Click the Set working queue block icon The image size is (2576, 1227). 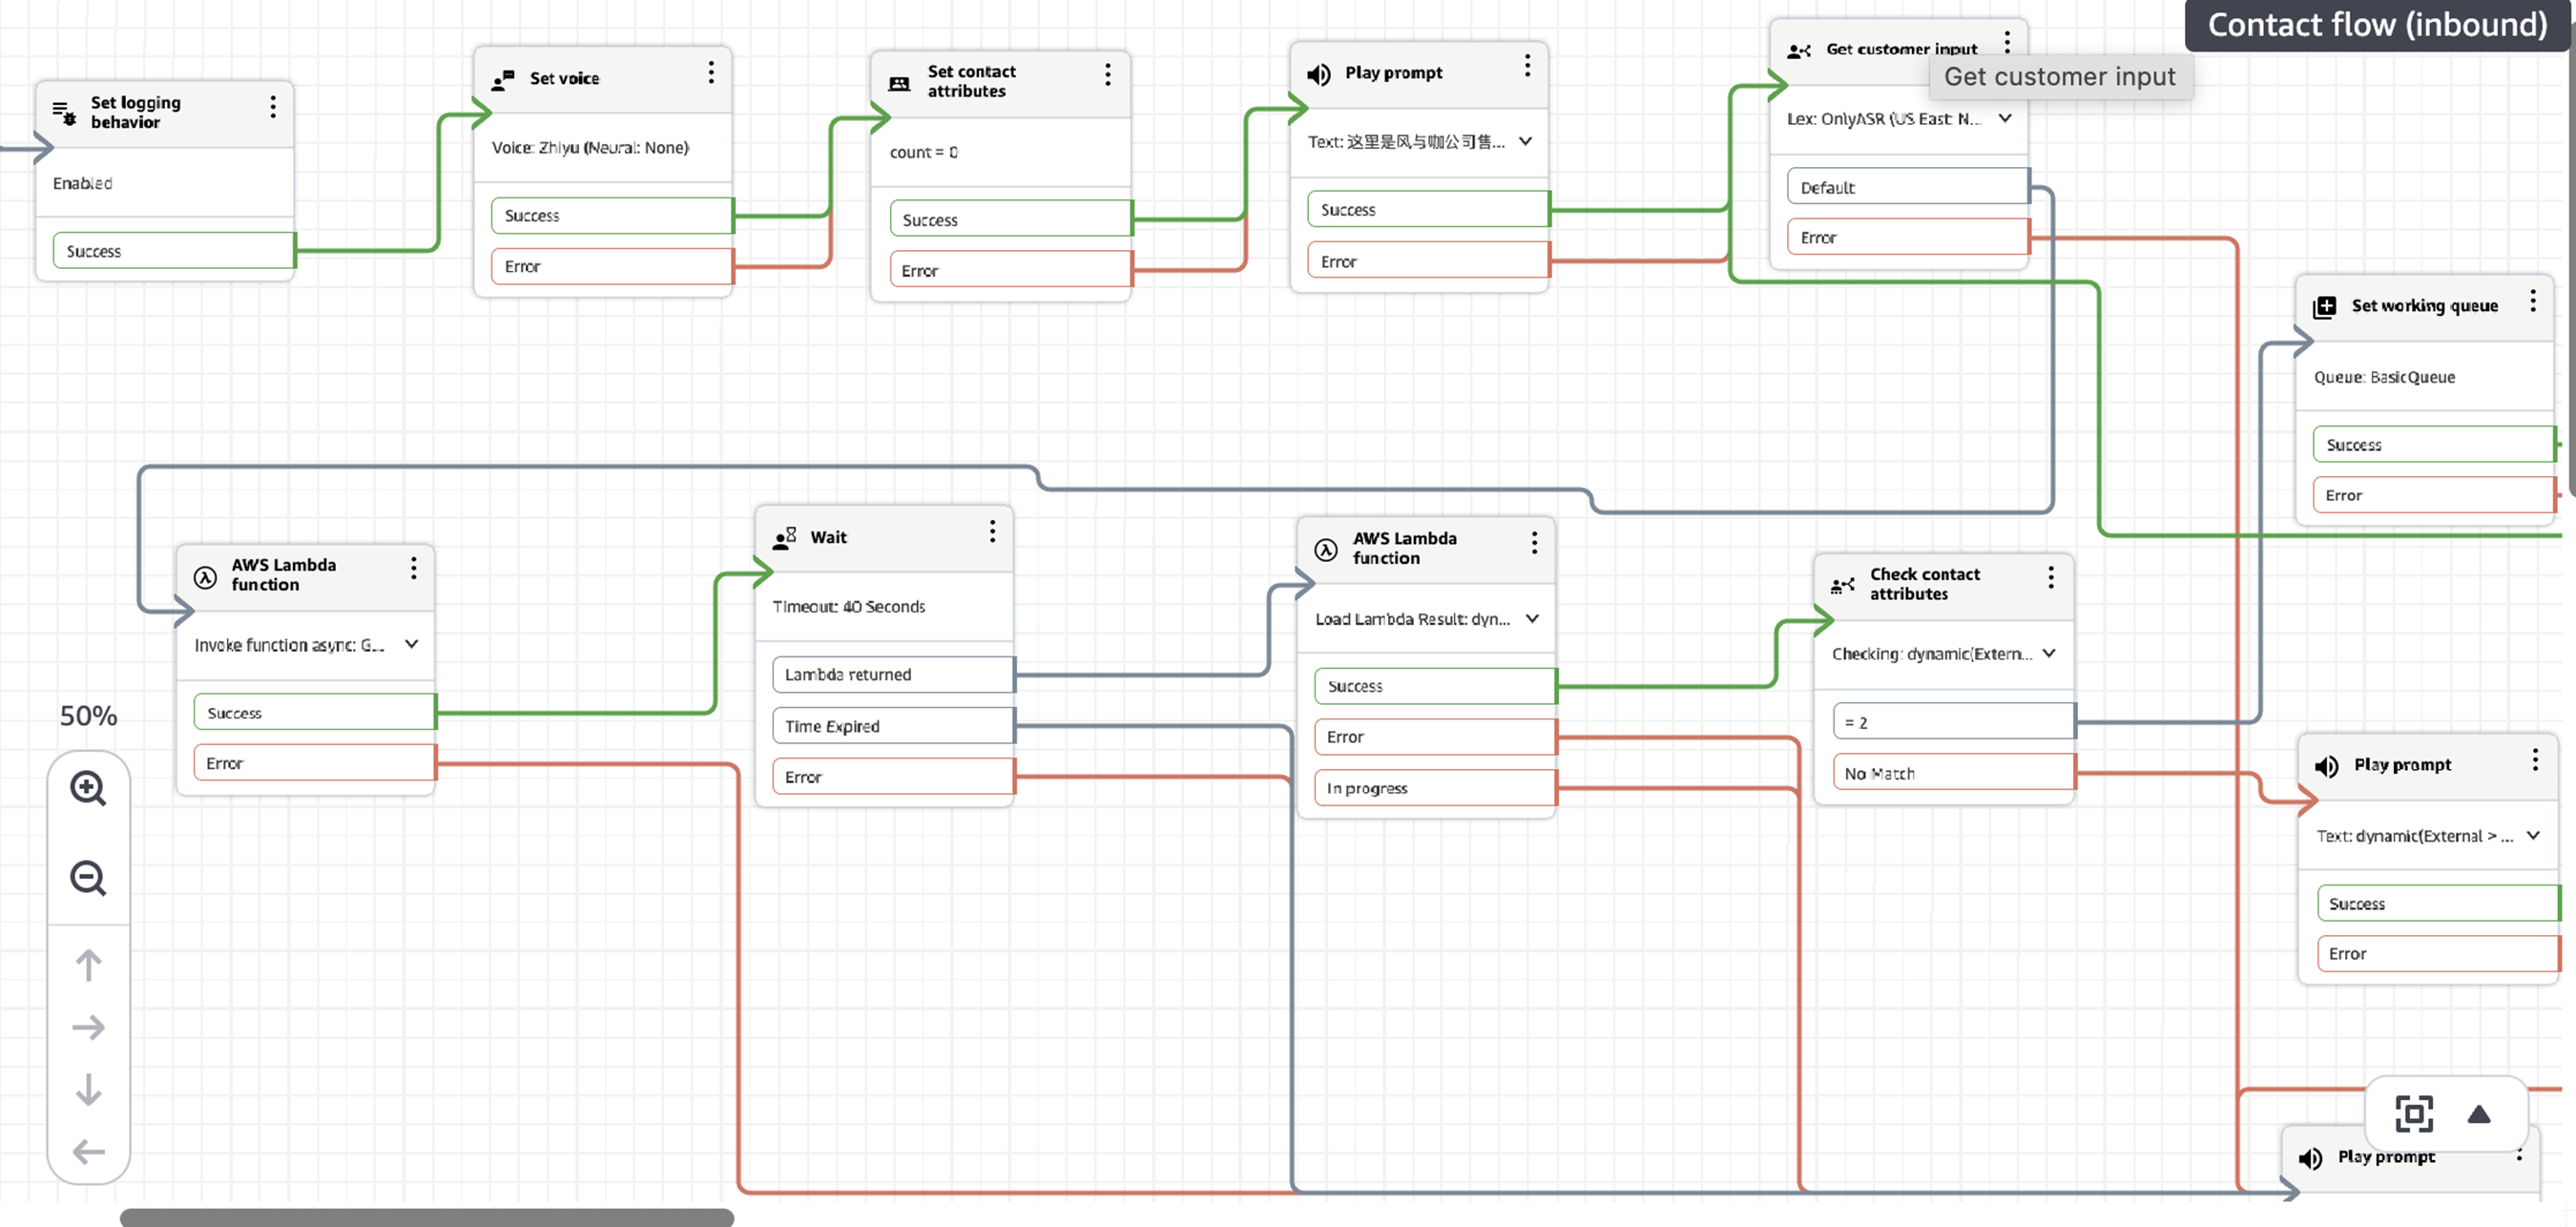[2324, 307]
